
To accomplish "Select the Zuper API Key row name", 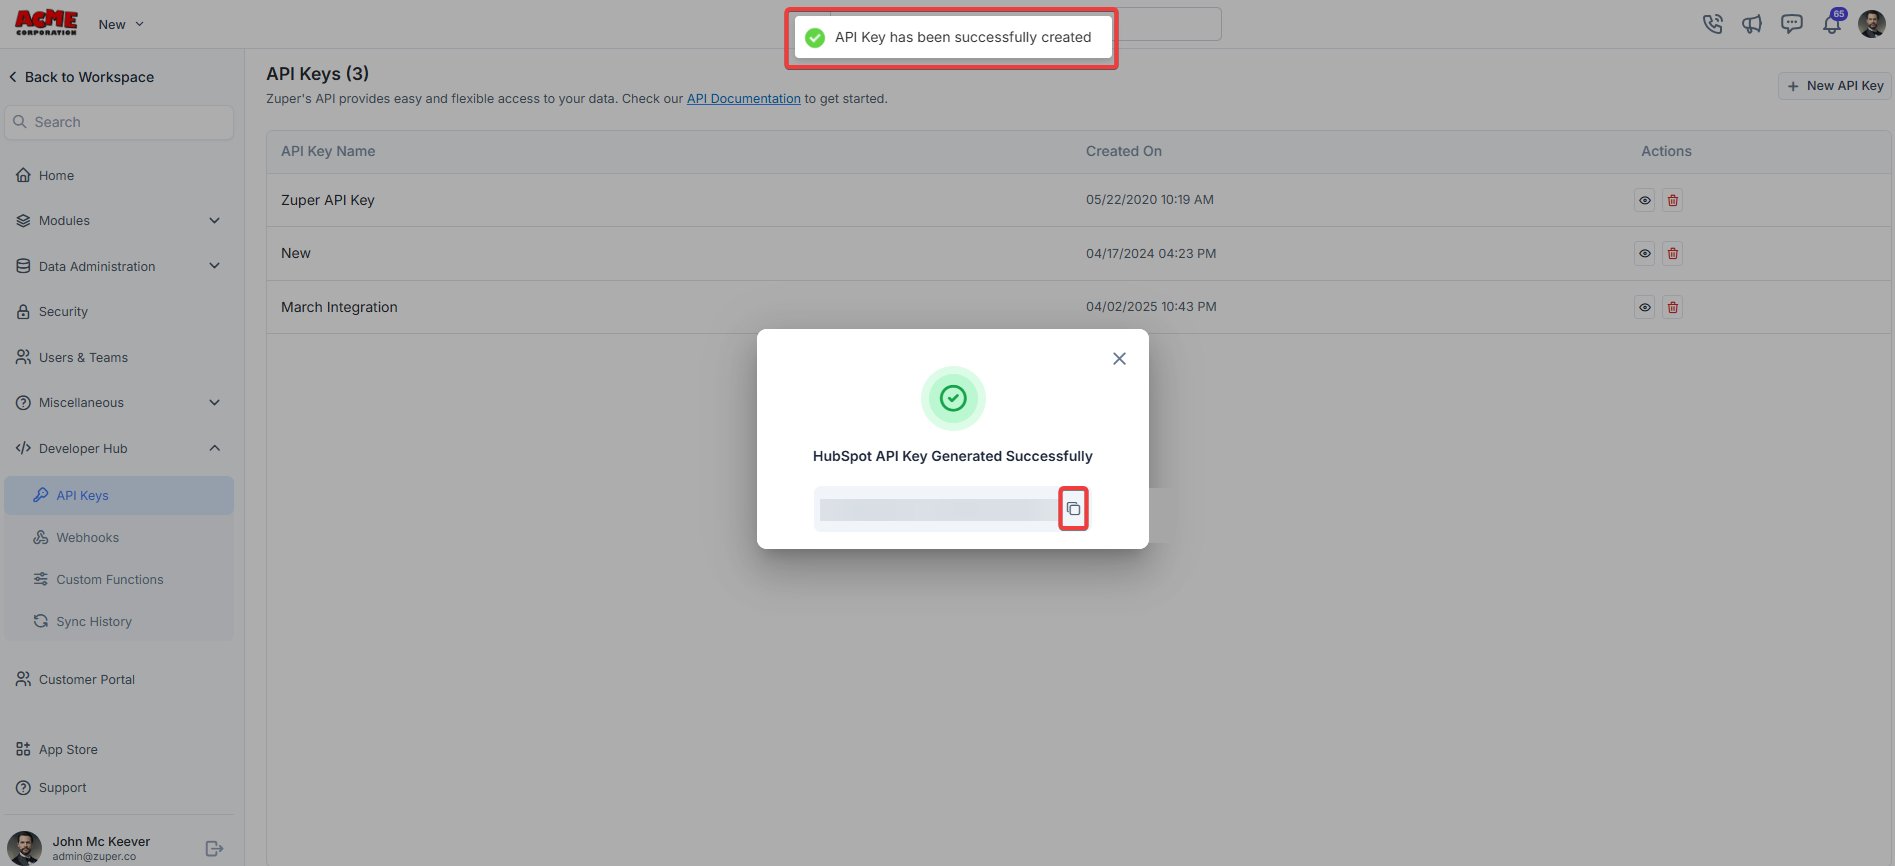I will pos(328,200).
